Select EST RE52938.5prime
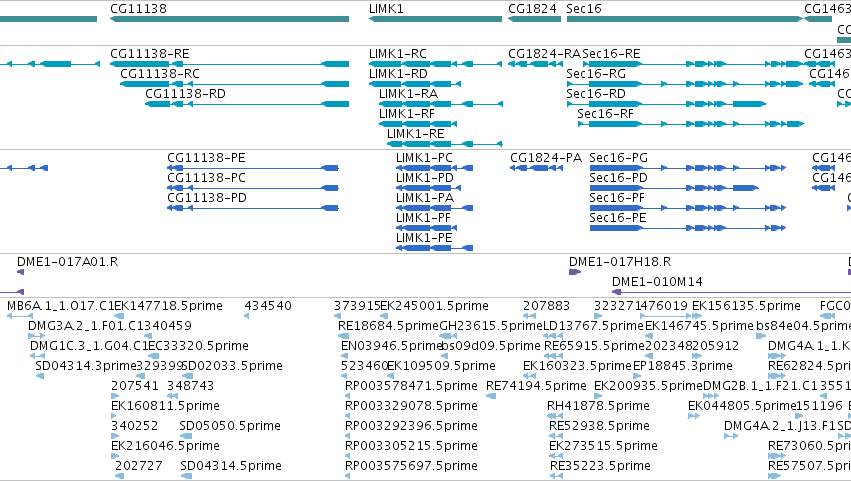 coord(556,436)
